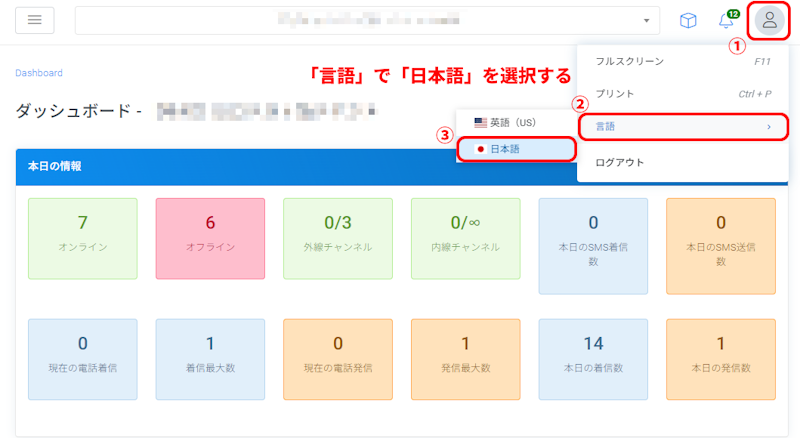Click the 3D cube icon in header
The image size is (800, 438).
click(688, 21)
